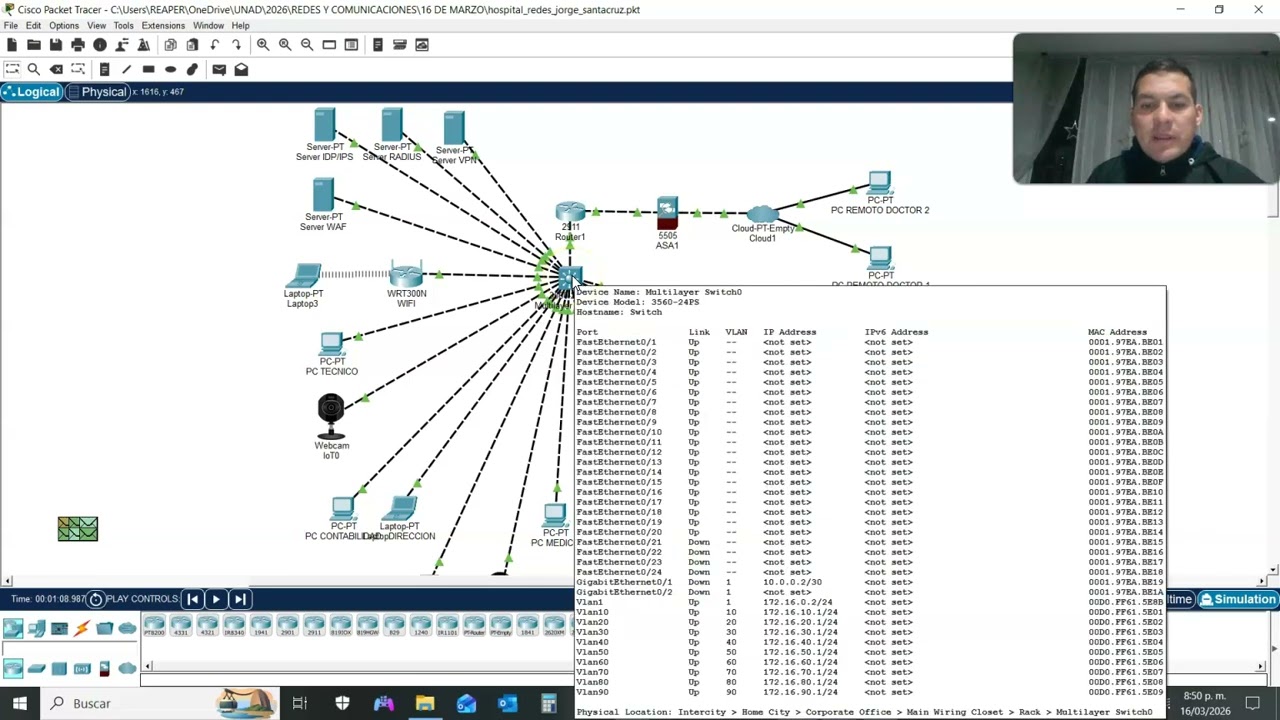Pick the 1941 router from device list
The height and width of the screenshot is (720, 1280).
pyautogui.click(x=260, y=627)
